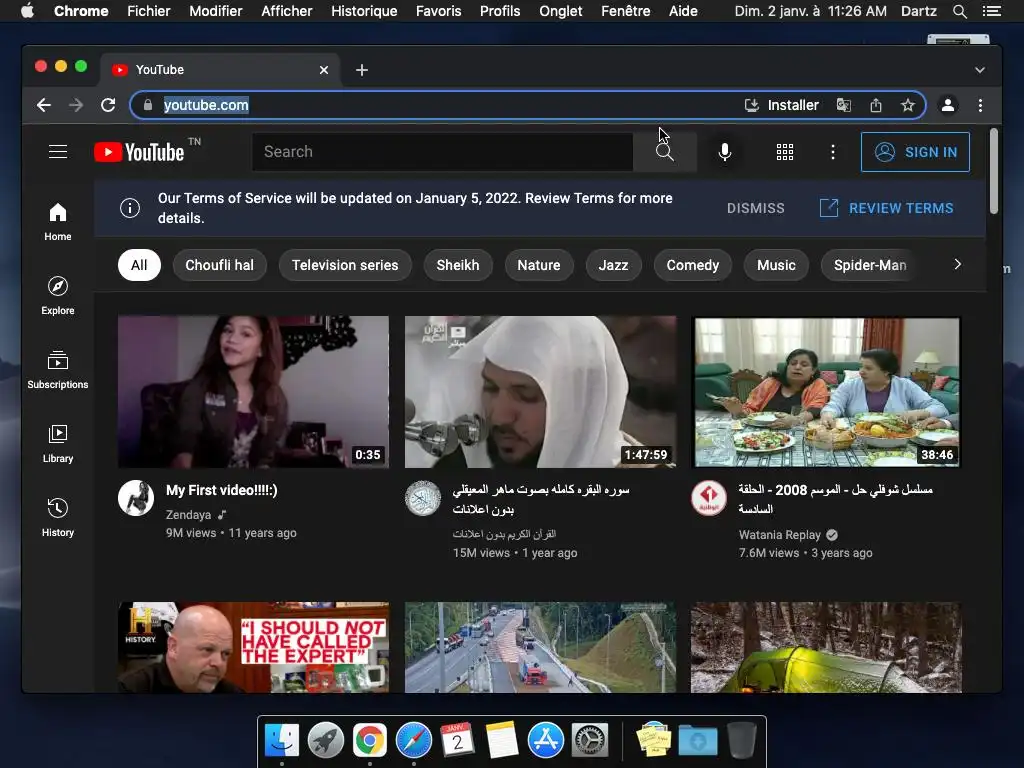The width and height of the screenshot is (1024, 768).
Task: Open App Store in the Dock
Action: click(545, 741)
